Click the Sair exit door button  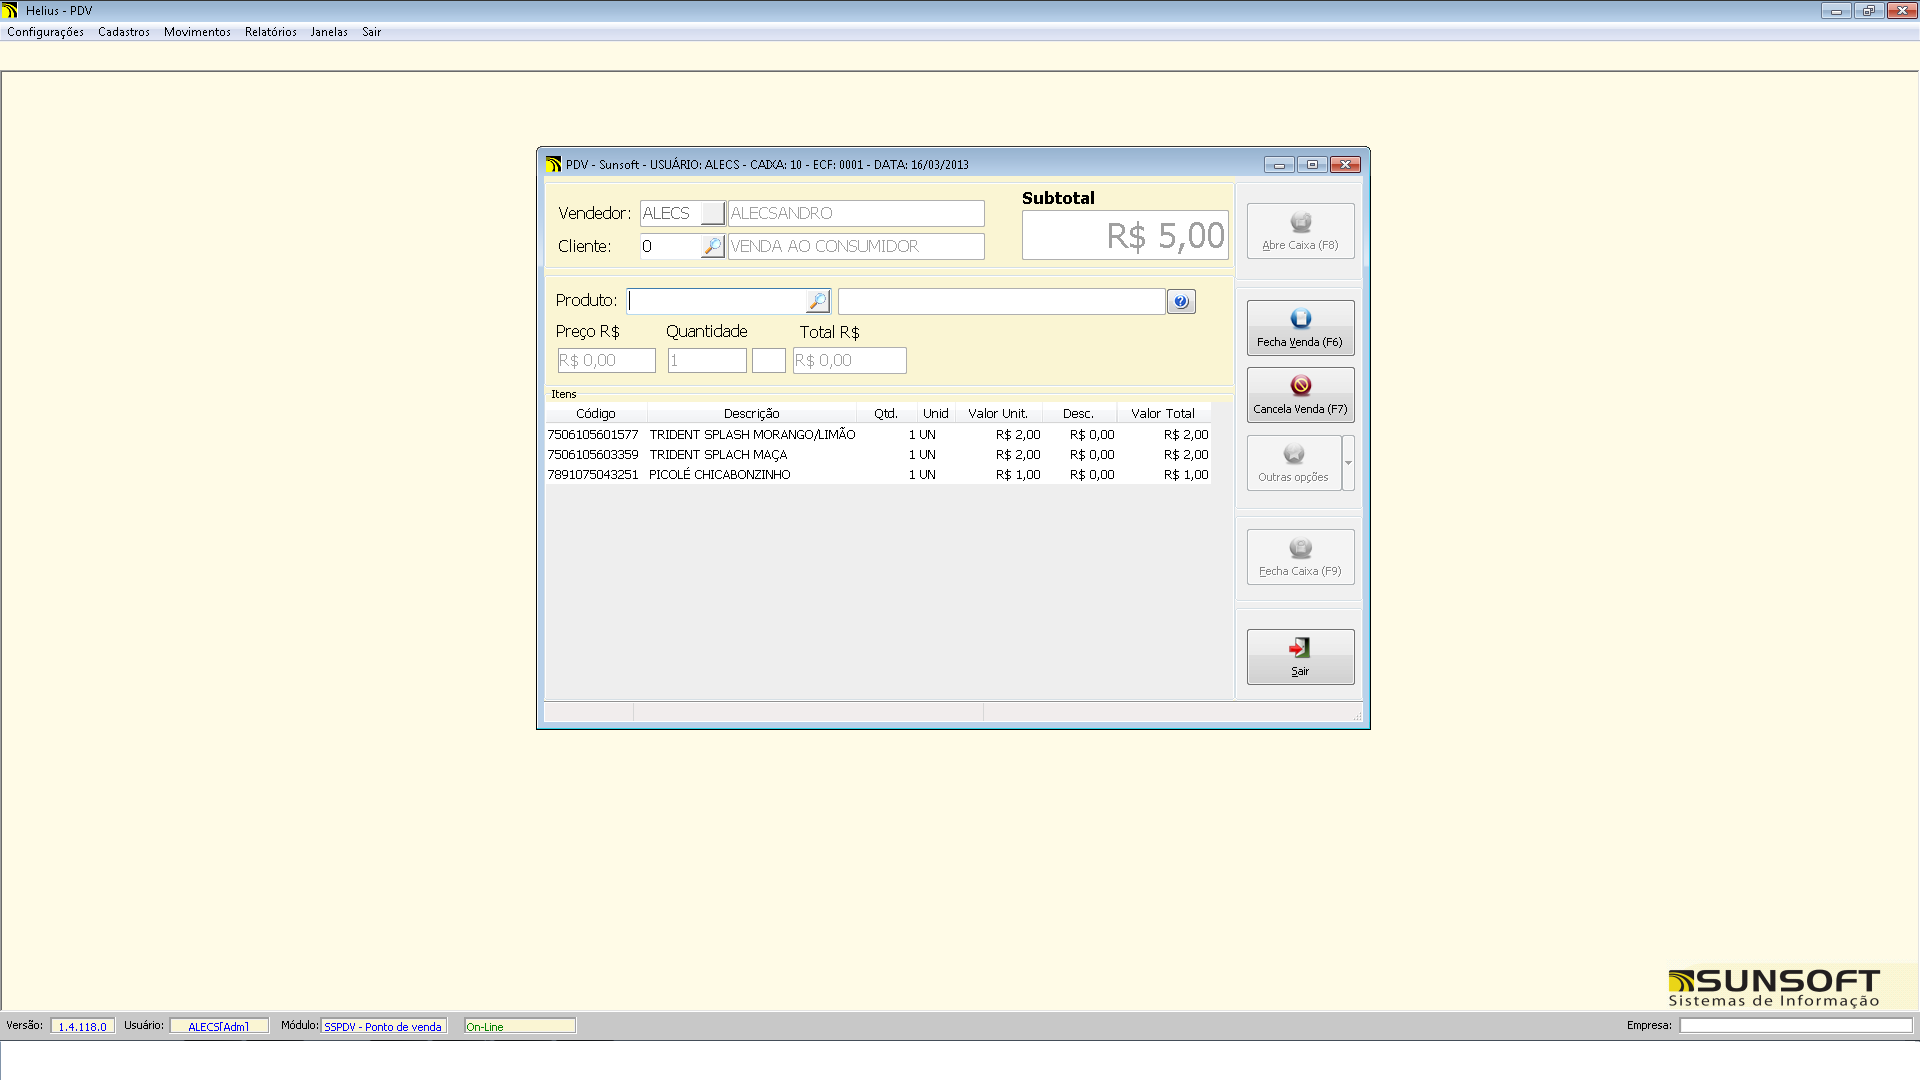[x=1300, y=657]
